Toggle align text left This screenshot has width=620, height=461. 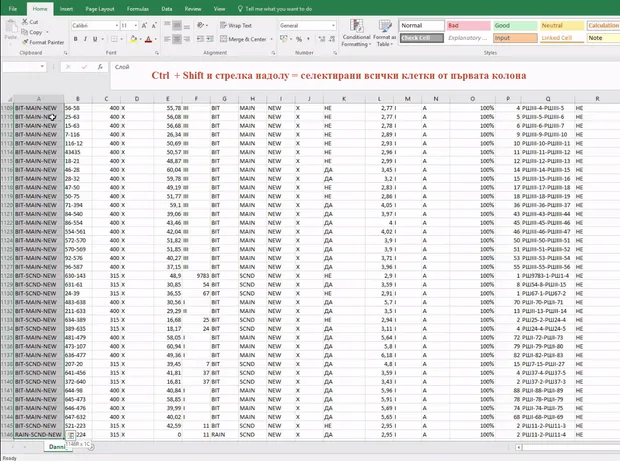point(167,39)
